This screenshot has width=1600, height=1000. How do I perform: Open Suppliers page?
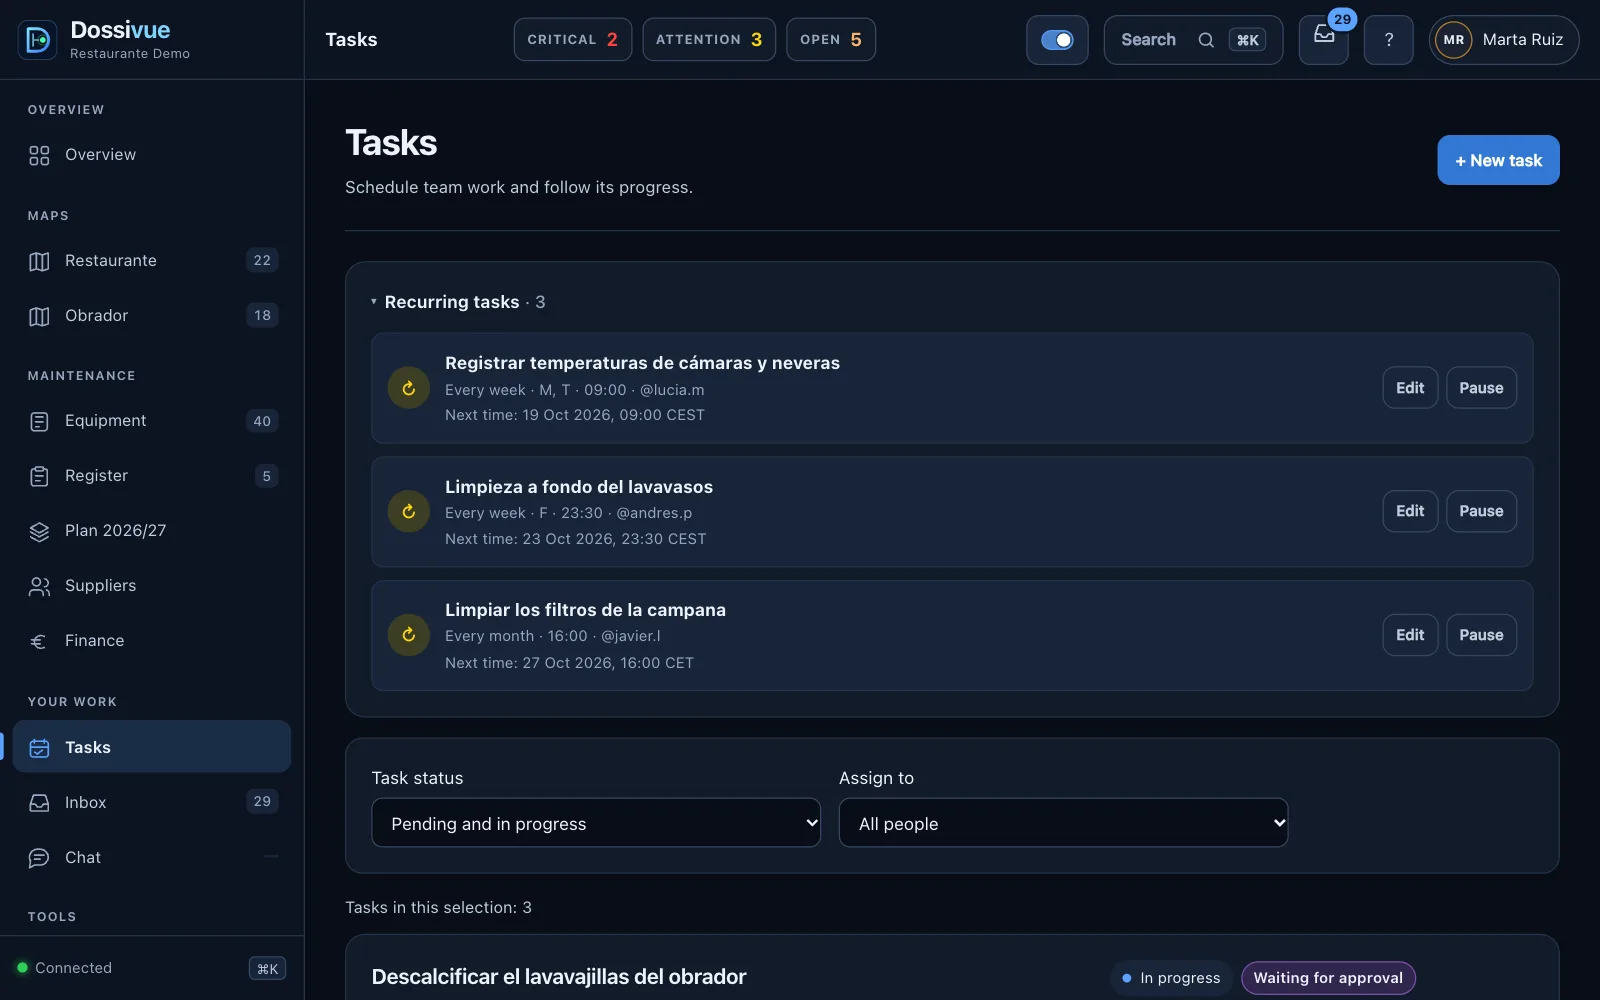(x=152, y=586)
